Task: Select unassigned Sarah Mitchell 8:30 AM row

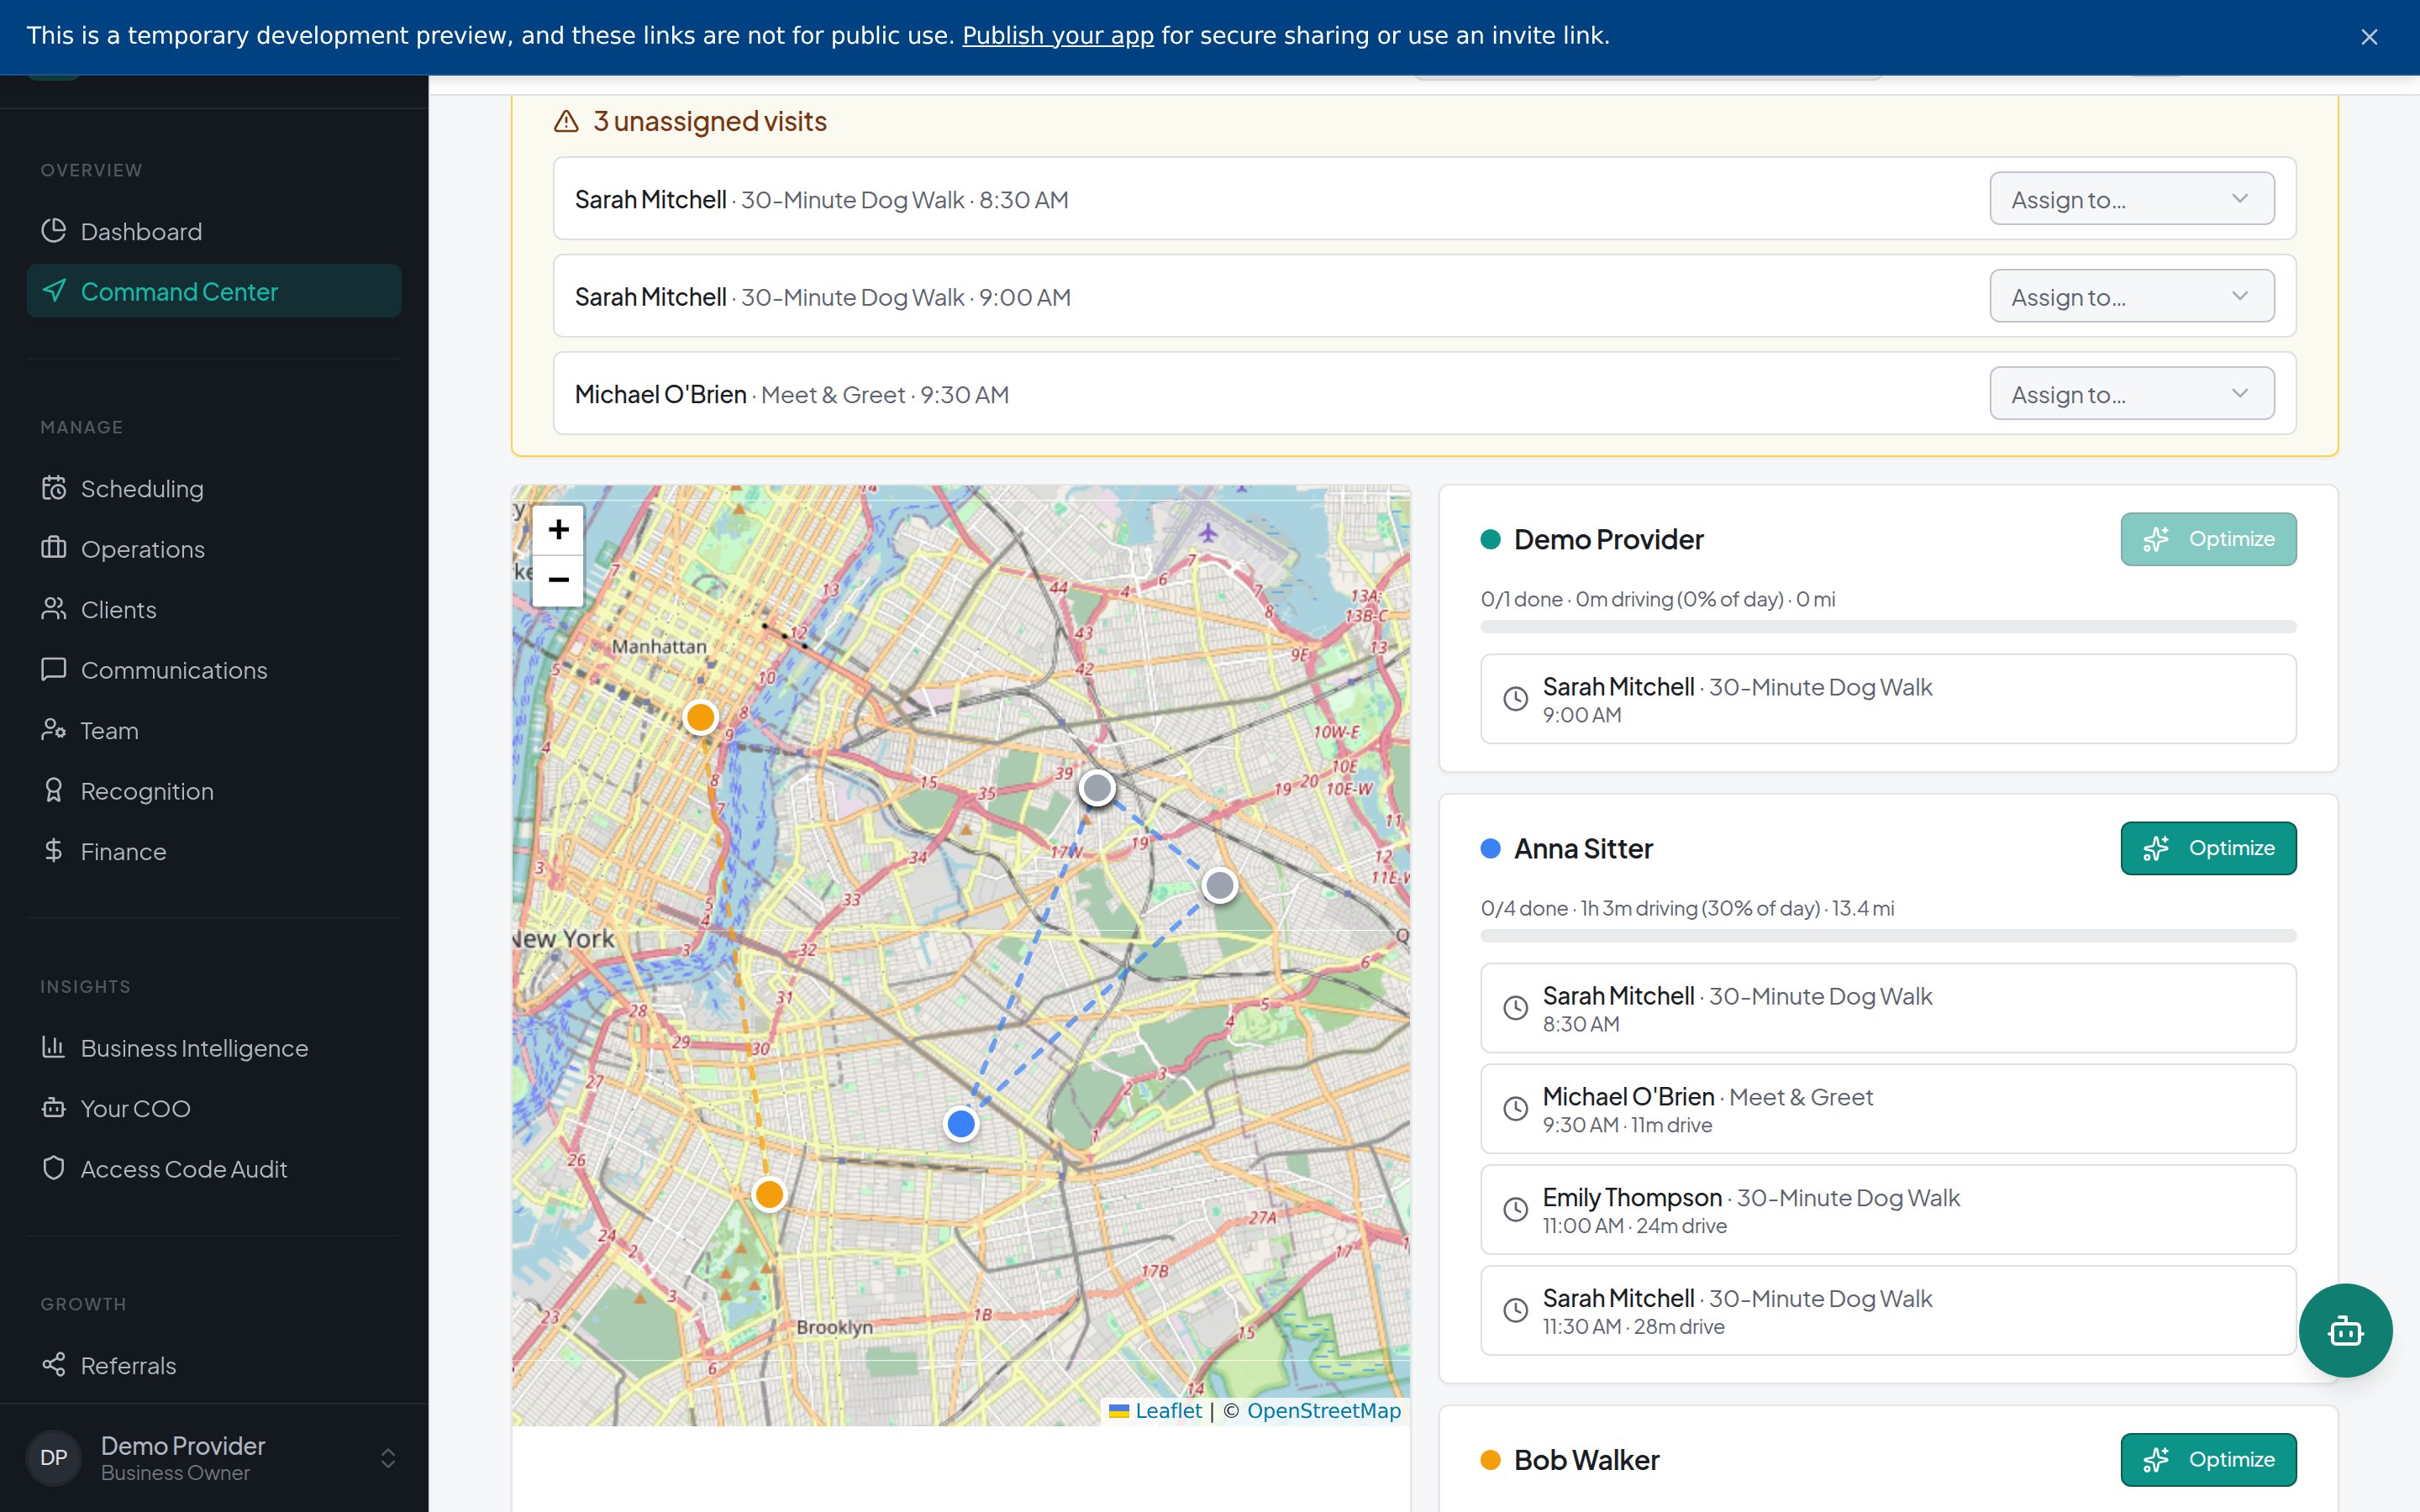Action: coord(1424,199)
